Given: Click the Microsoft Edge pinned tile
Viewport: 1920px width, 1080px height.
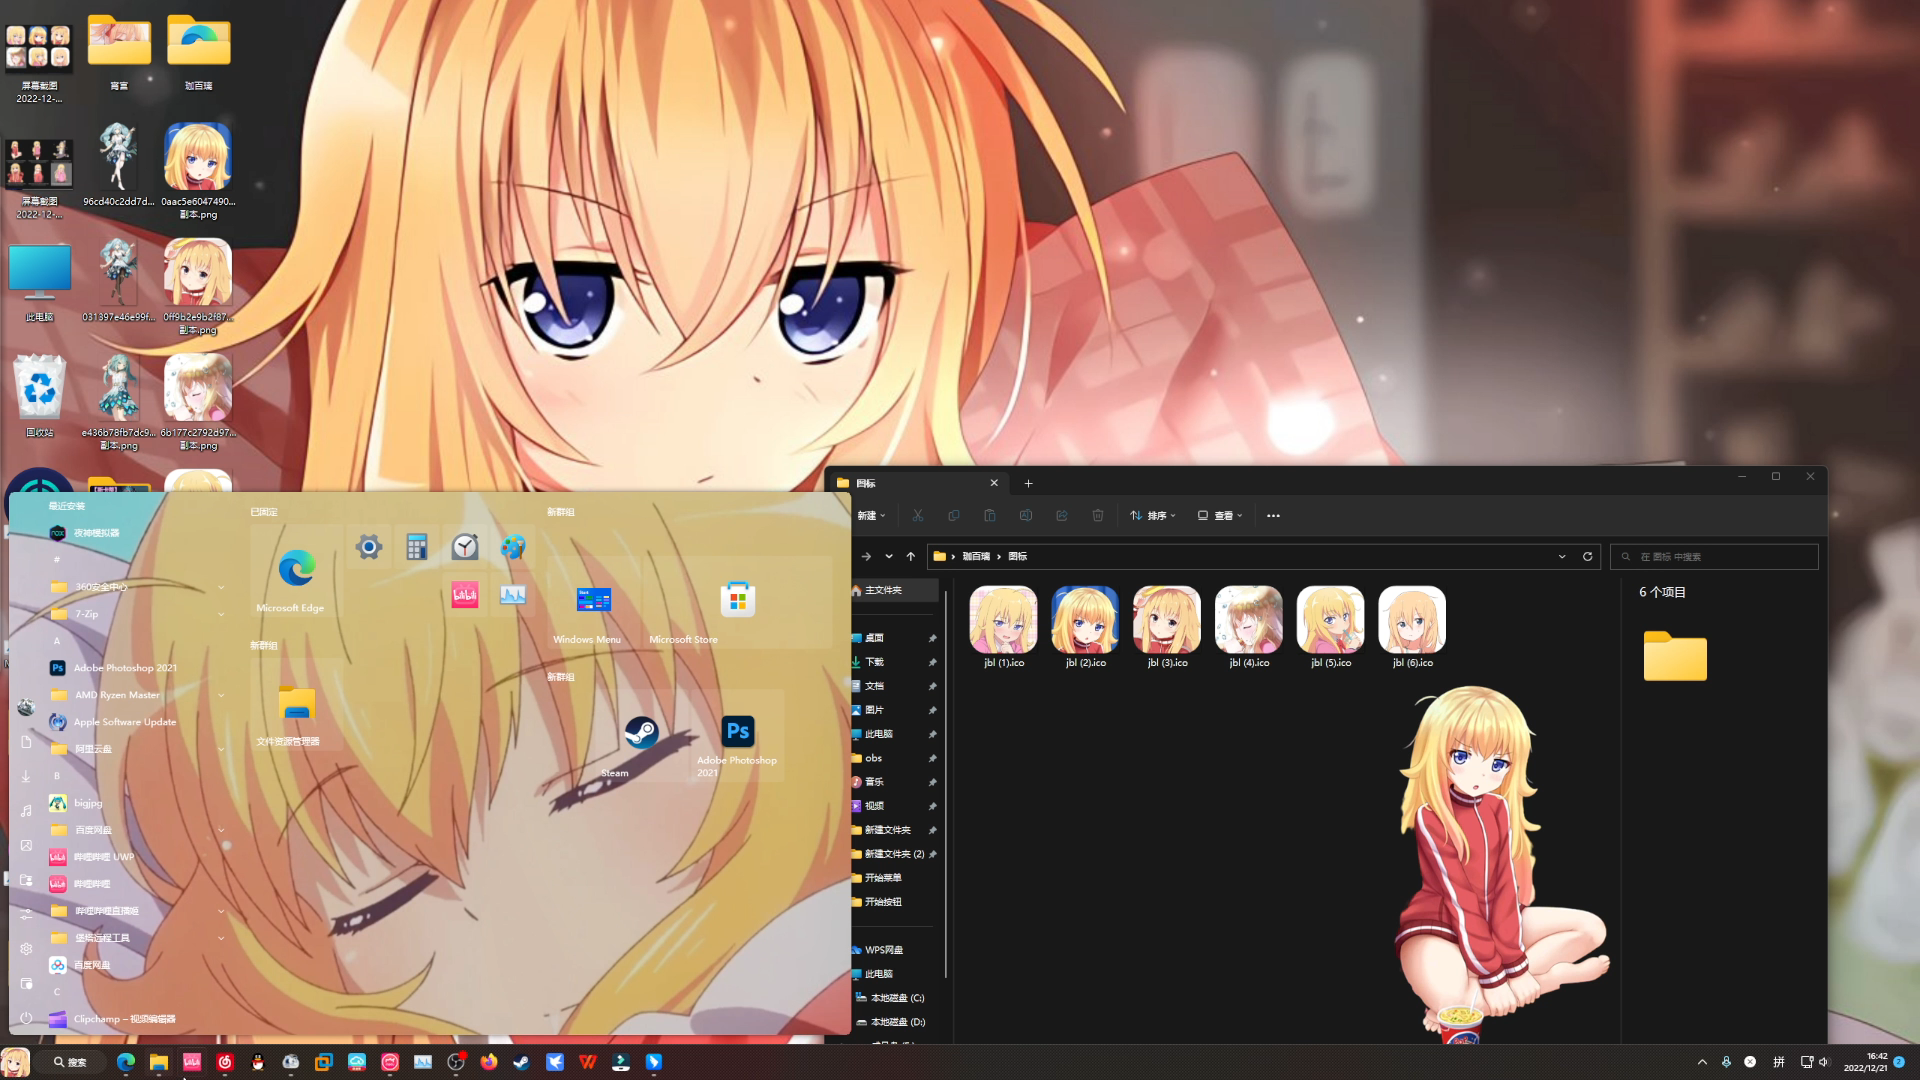Looking at the screenshot, I should 296,570.
